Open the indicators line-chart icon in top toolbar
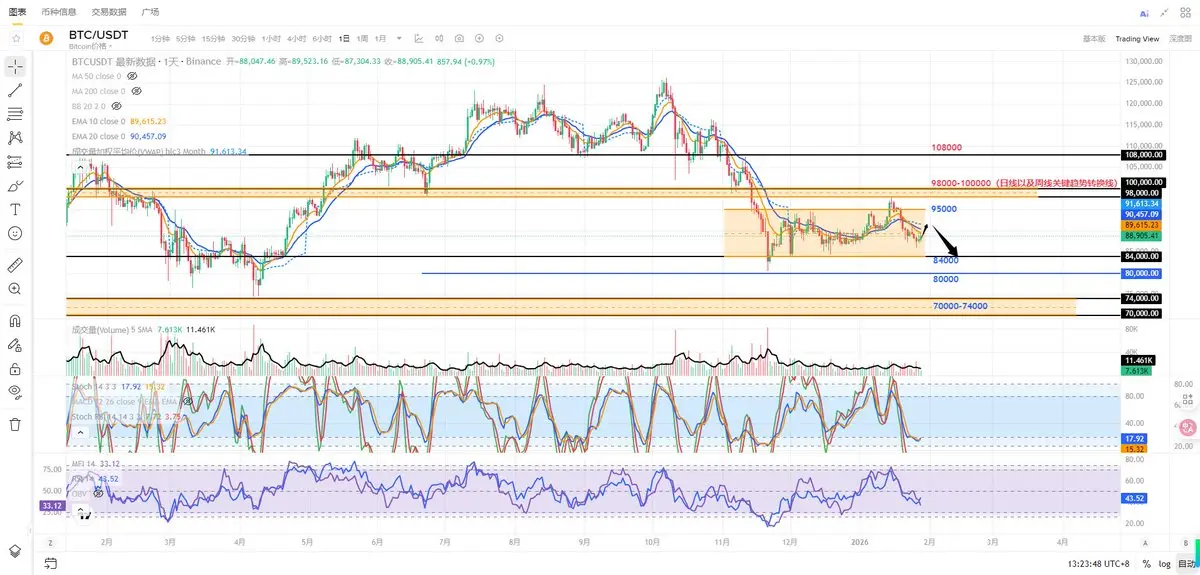Image resolution: width=1200 pixels, height=575 pixels. 419,38
